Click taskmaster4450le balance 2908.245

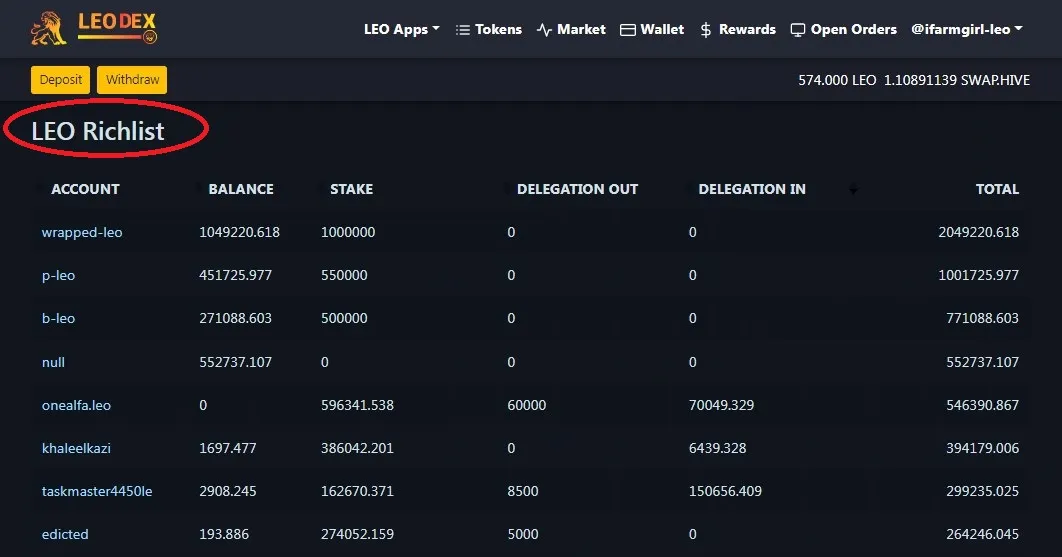pyautogui.click(x=228, y=491)
